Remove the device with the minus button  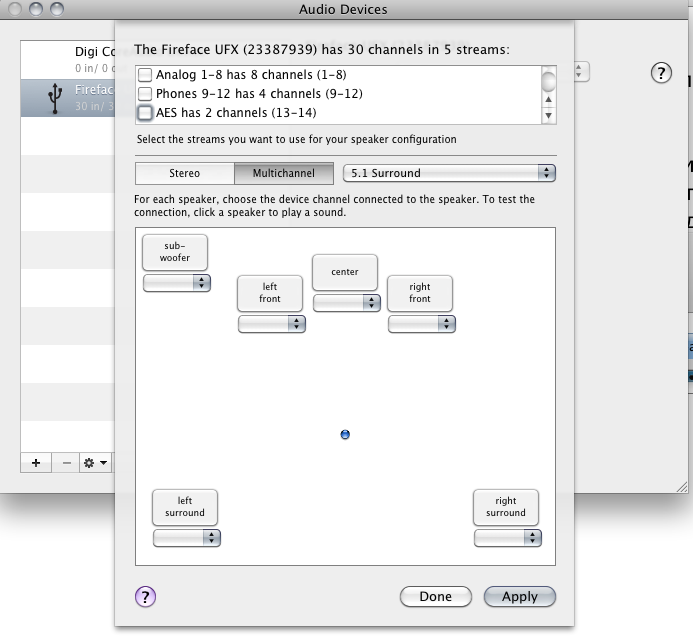[x=66, y=463]
